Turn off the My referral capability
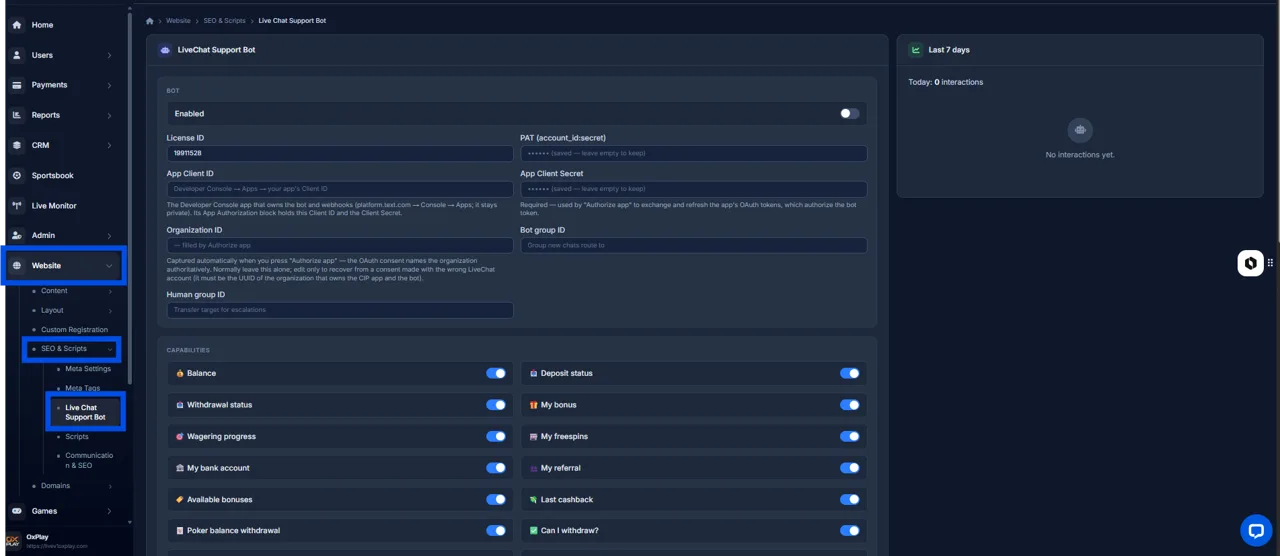The image size is (1280, 556). point(850,468)
